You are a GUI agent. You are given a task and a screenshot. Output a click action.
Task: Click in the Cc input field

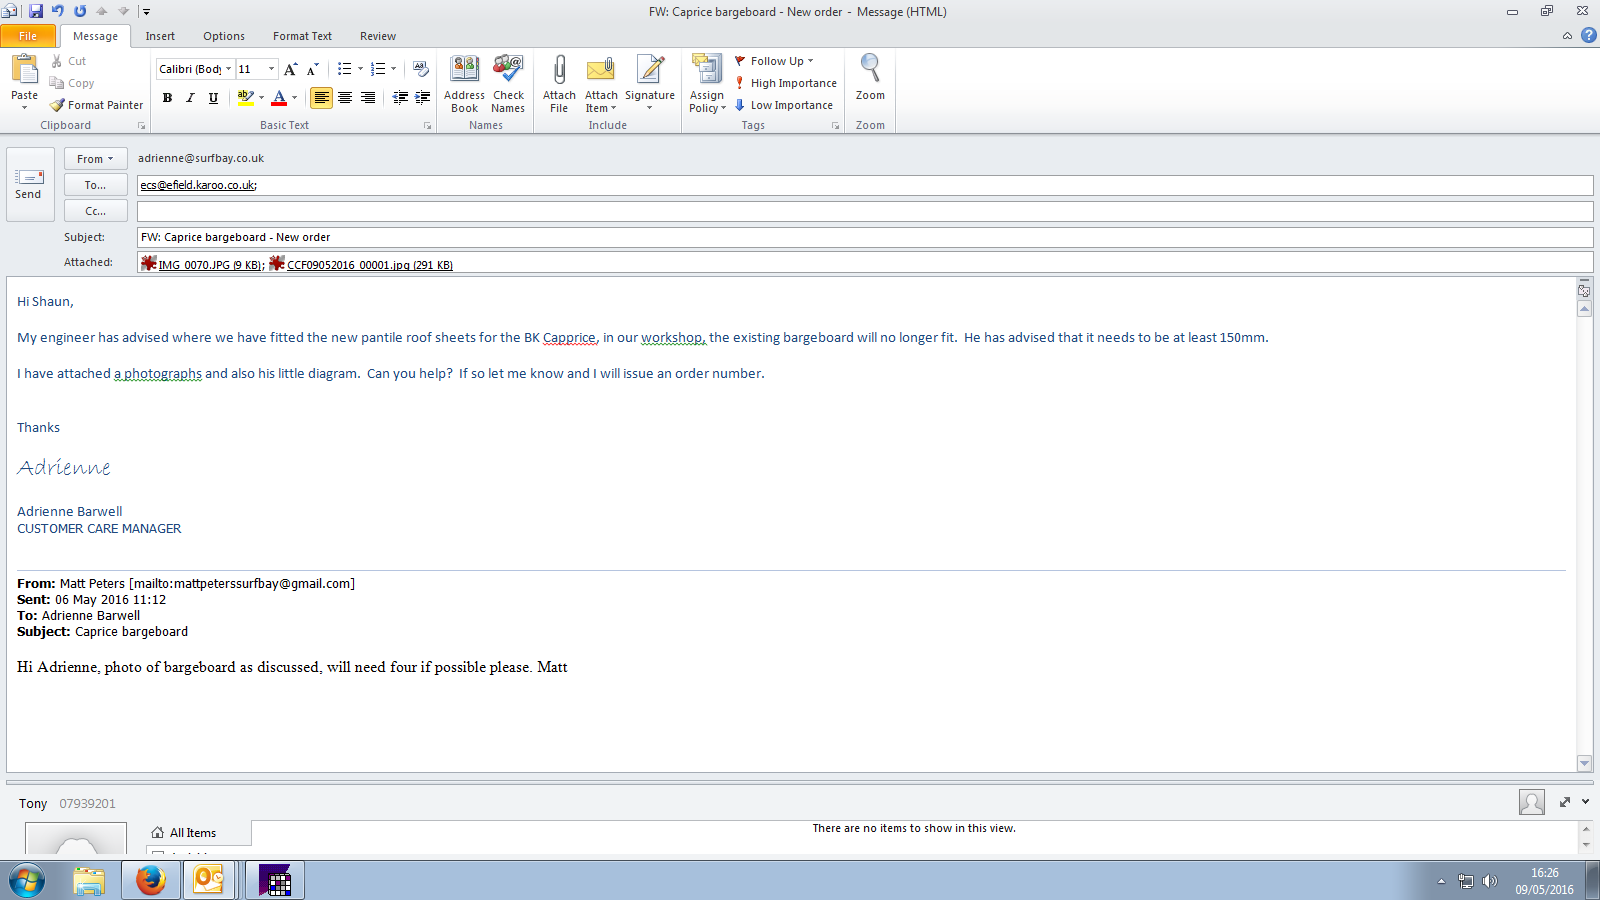point(864,211)
